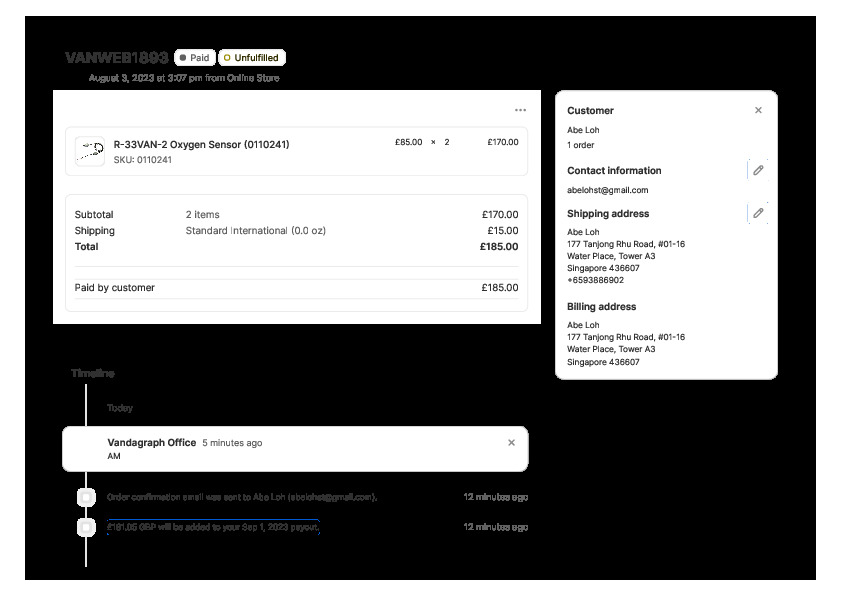
Task: Click the abelohst@gmail.com email address
Action: coord(607,190)
